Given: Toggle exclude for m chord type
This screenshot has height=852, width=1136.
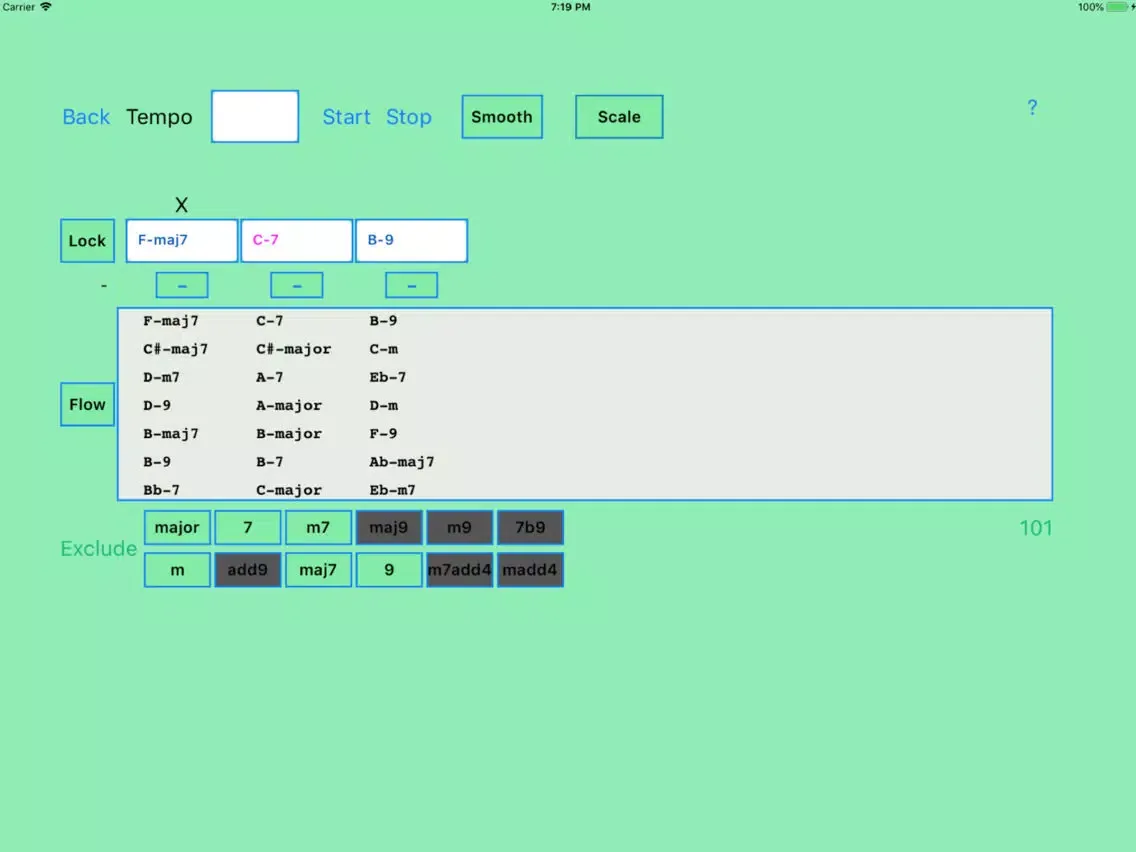Looking at the screenshot, I should pos(177,570).
